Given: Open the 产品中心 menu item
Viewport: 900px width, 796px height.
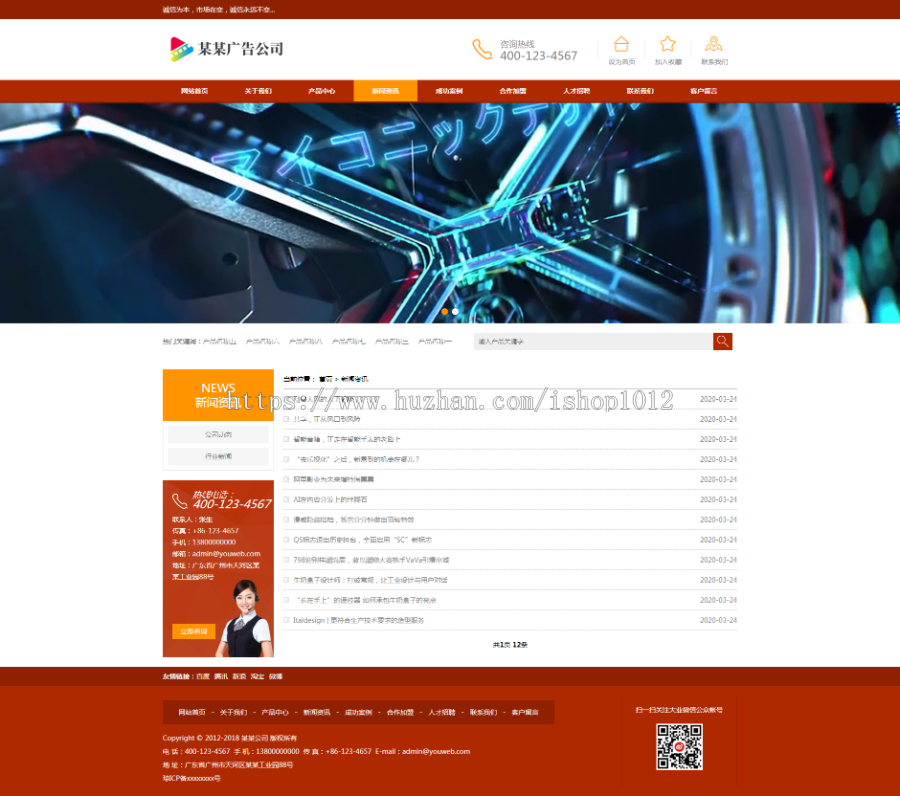Looking at the screenshot, I should [x=321, y=91].
